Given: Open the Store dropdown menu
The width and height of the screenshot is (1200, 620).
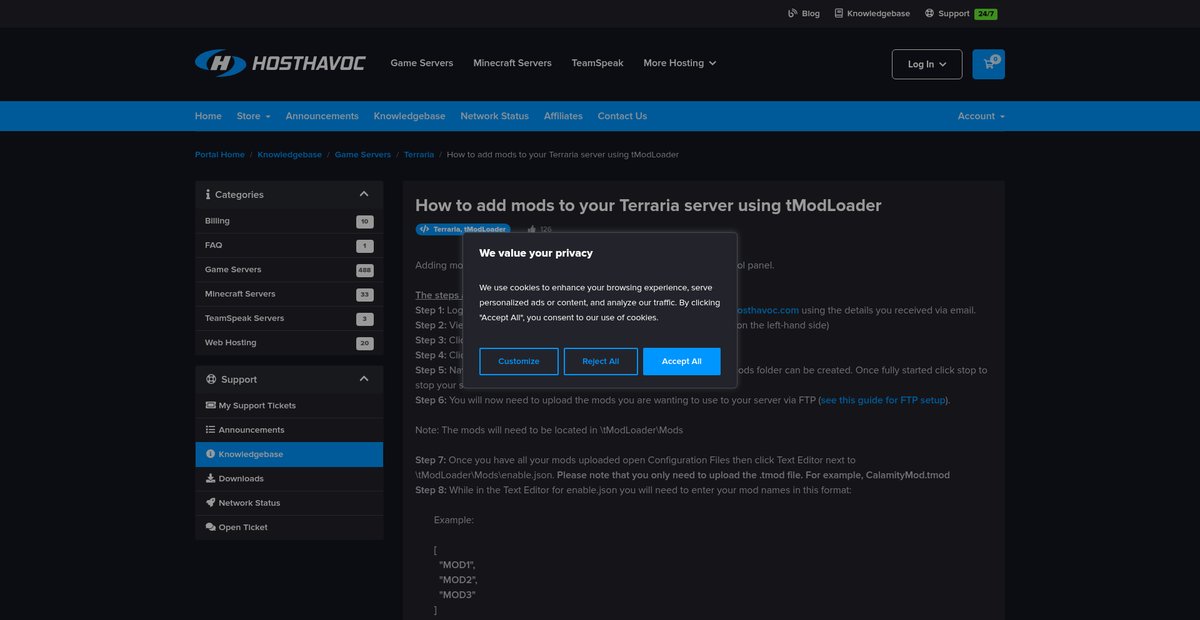Looking at the screenshot, I should pyautogui.click(x=253, y=116).
